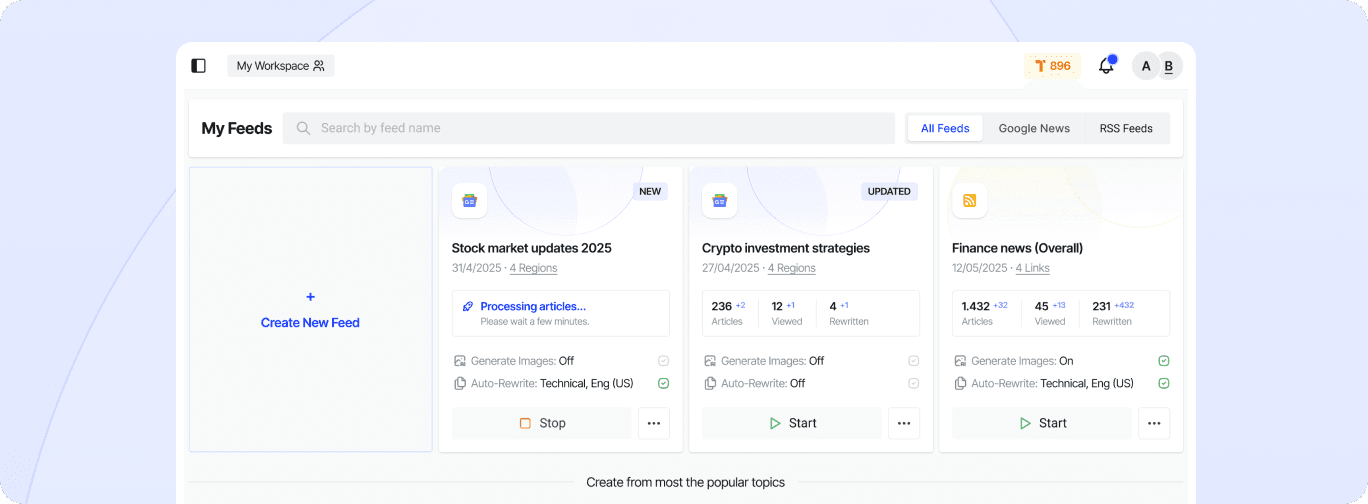The height and width of the screenshot is (504, 1368).
Task: Click Create New Feed
Action: tap(310, 310)
